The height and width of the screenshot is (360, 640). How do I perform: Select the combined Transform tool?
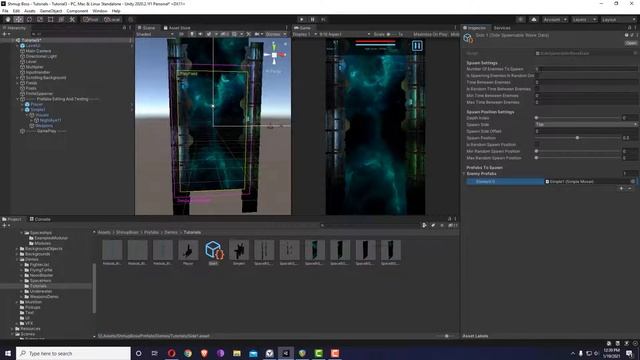[61, 19]
